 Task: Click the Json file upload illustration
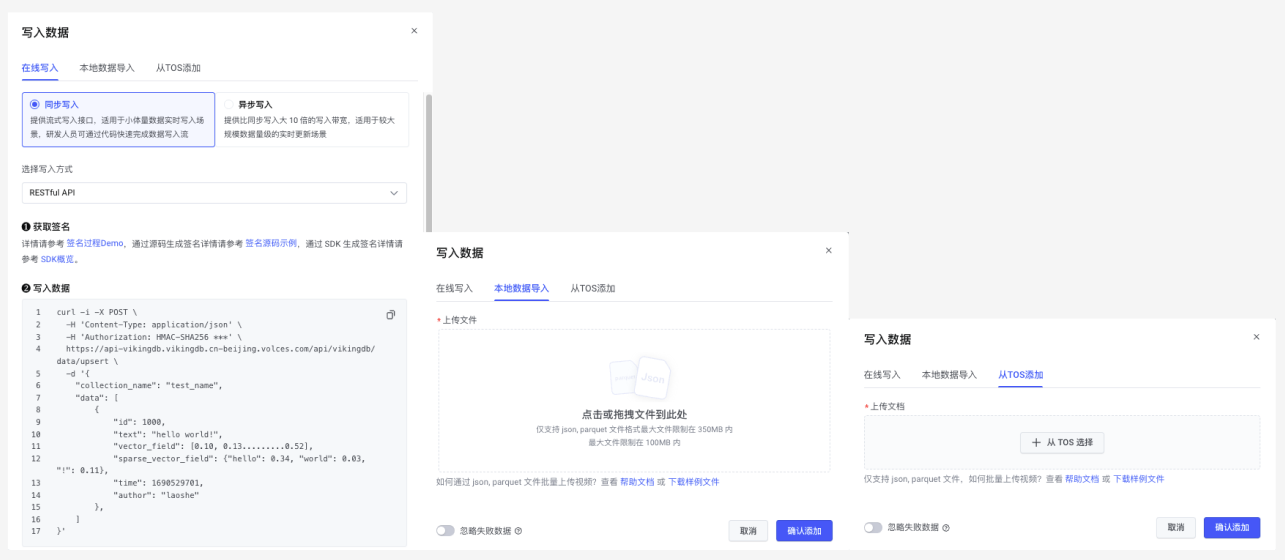[x=640, y=380]
